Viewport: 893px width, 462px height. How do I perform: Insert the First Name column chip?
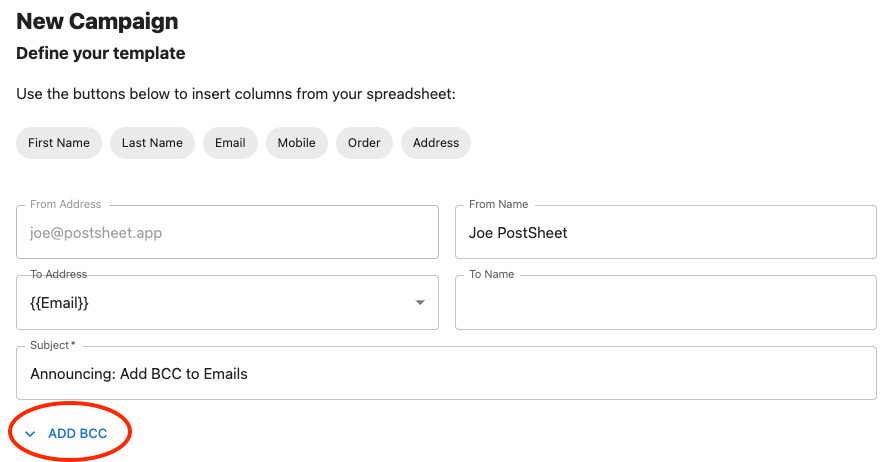(x=59, y=143)
